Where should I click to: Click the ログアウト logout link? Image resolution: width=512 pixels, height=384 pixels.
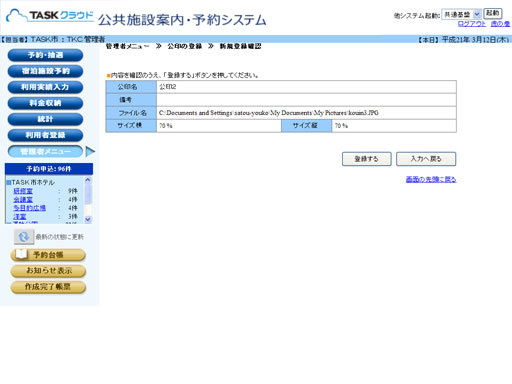pos(472,24)
